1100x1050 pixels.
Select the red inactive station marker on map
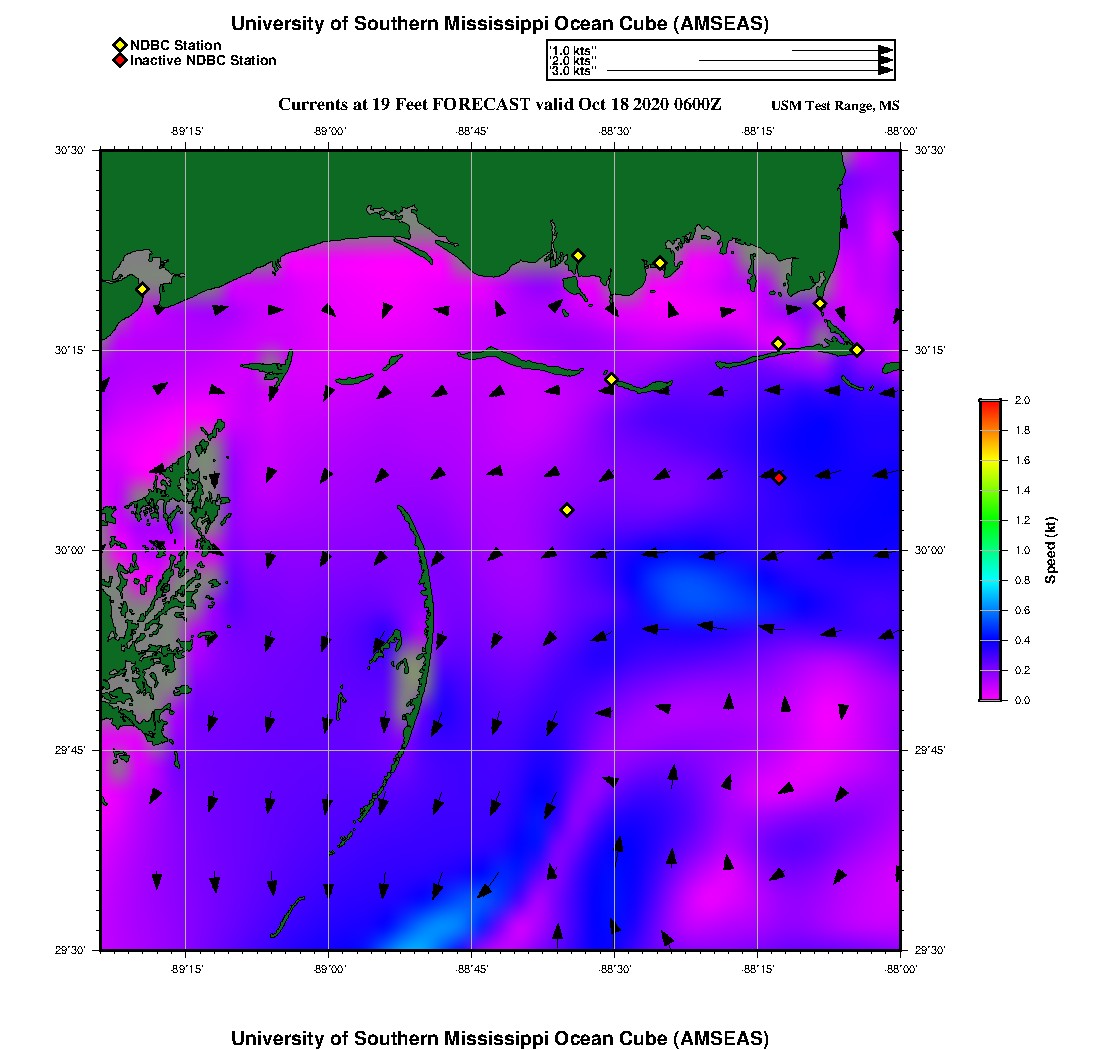coord(779,478)
